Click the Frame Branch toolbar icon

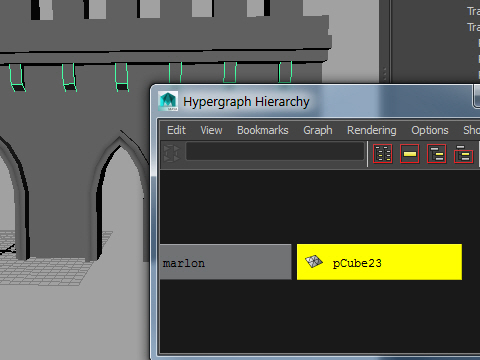(x=464, y=154)
